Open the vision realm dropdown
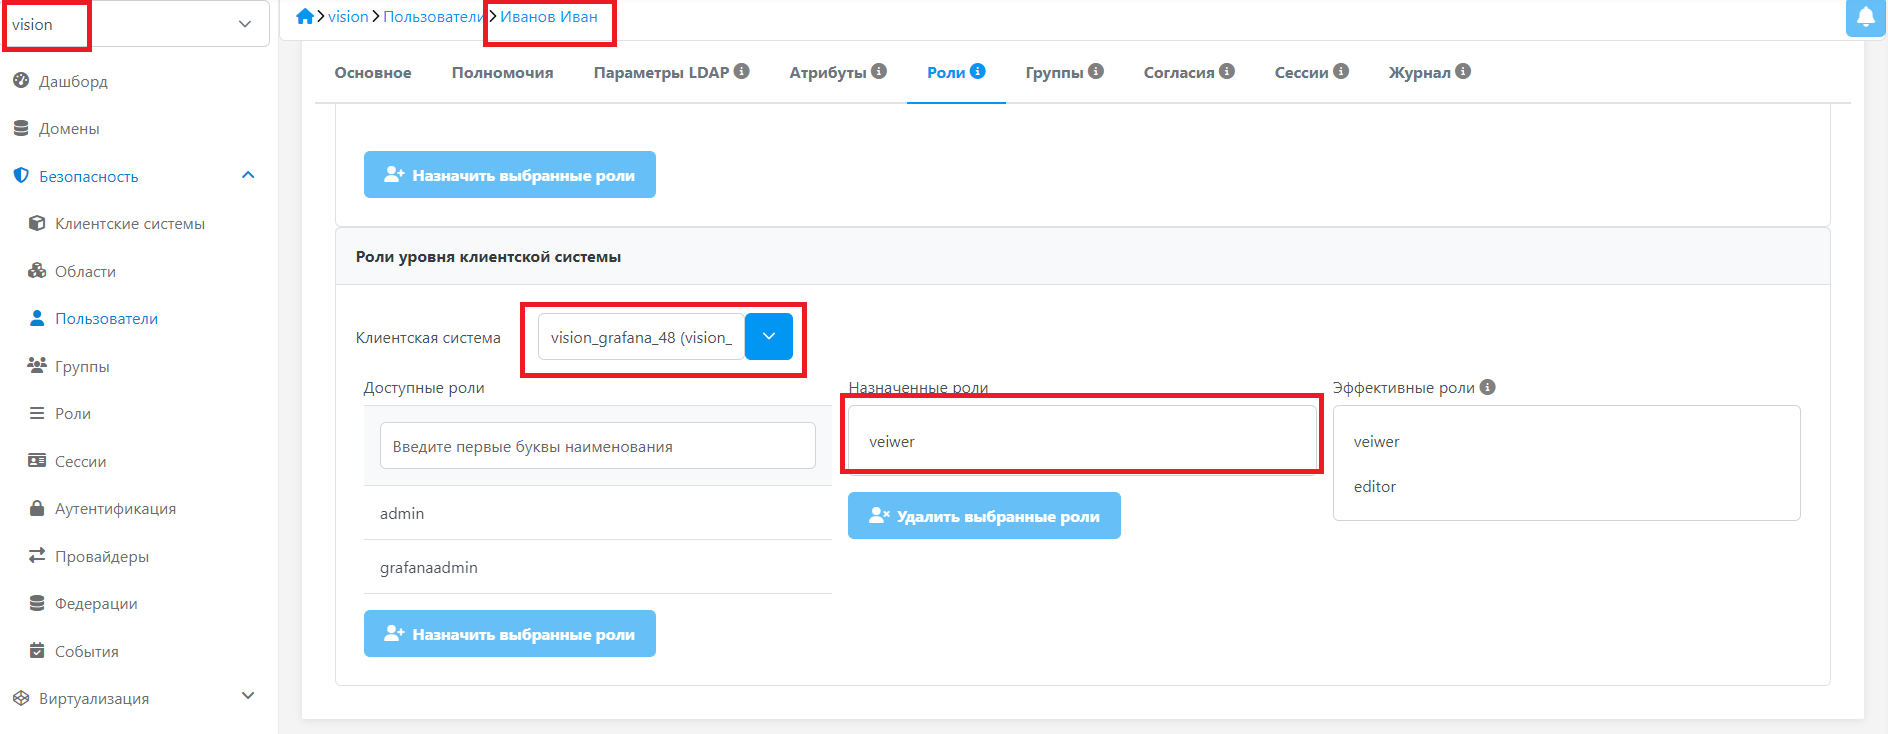 [244, 24]
